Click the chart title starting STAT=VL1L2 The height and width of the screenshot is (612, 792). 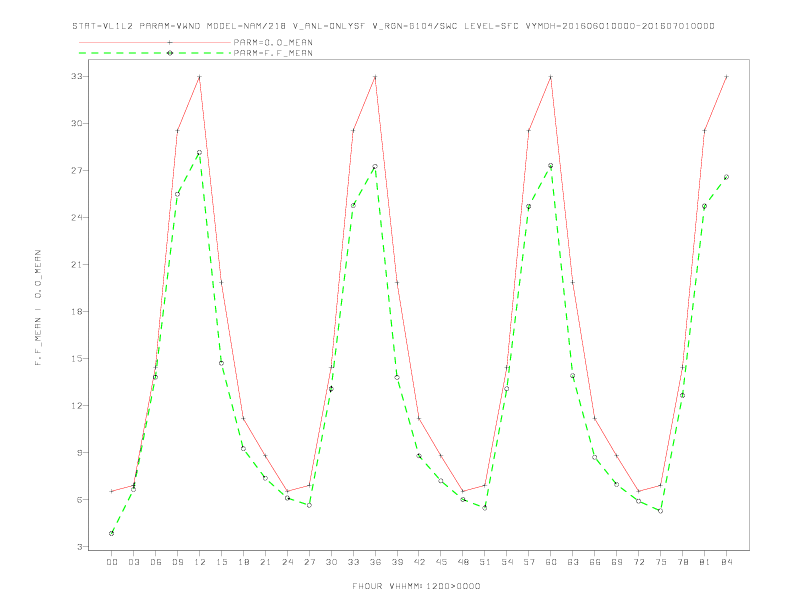pyautogui.click(x=393, y=26)
